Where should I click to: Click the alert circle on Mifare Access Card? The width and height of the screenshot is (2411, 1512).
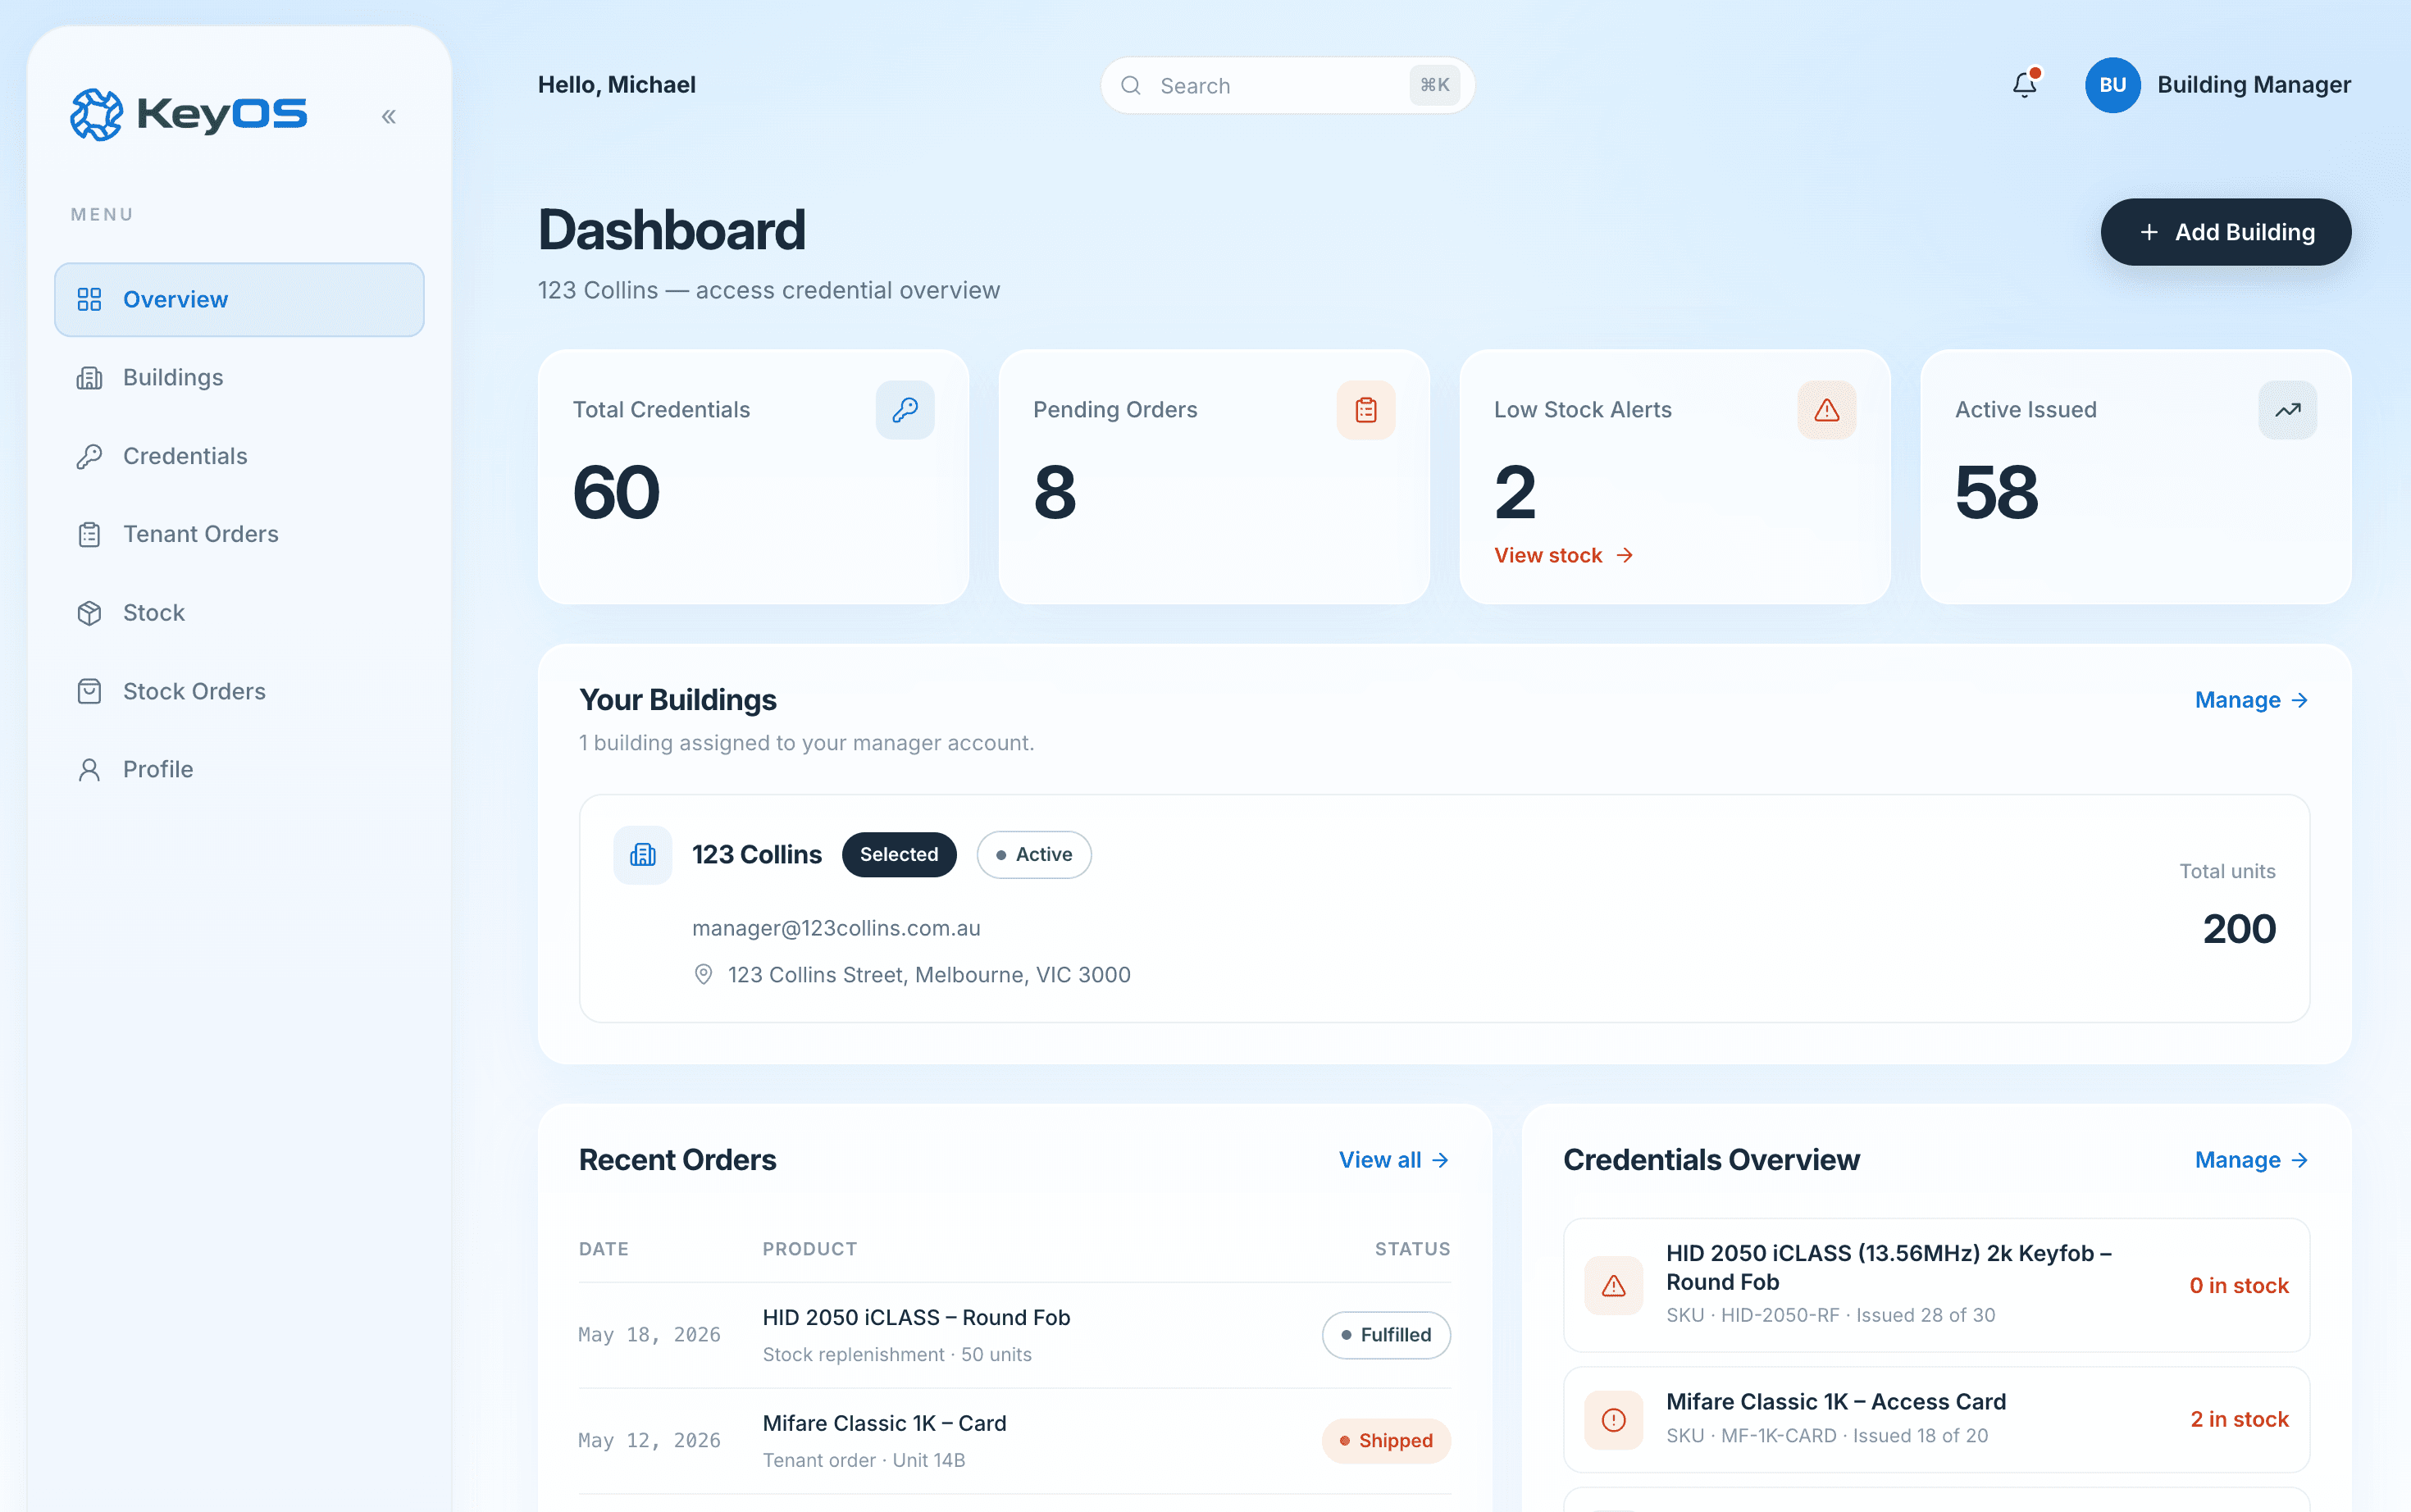[x=1613, y=1420]
